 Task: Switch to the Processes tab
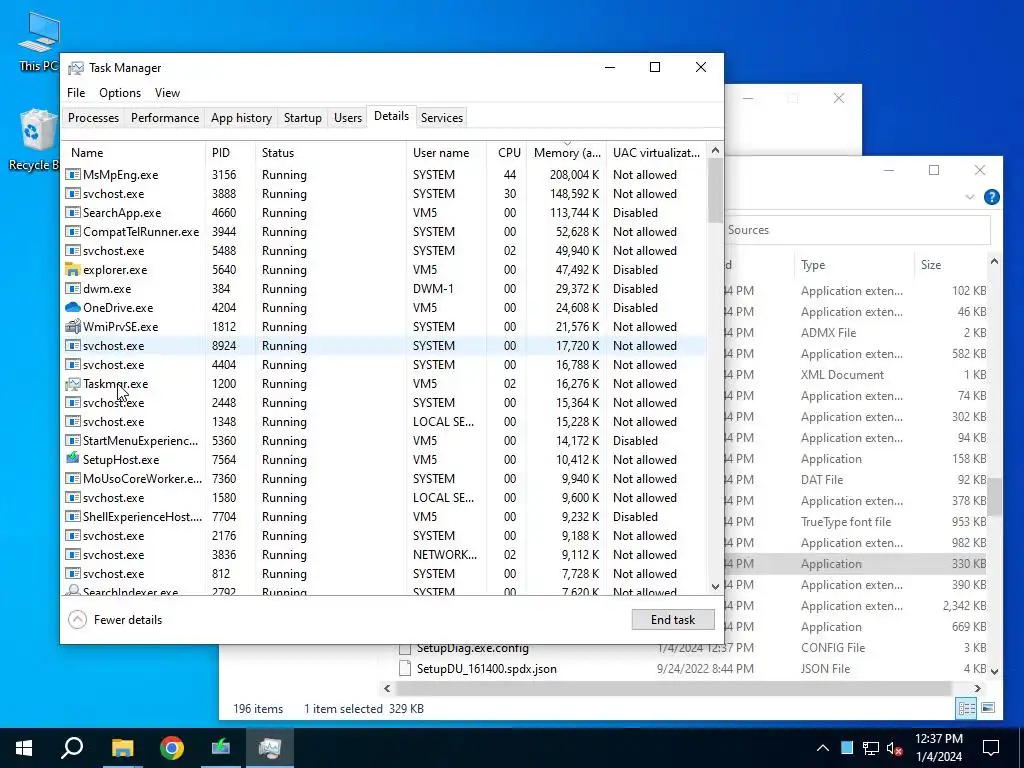[93, 118]
